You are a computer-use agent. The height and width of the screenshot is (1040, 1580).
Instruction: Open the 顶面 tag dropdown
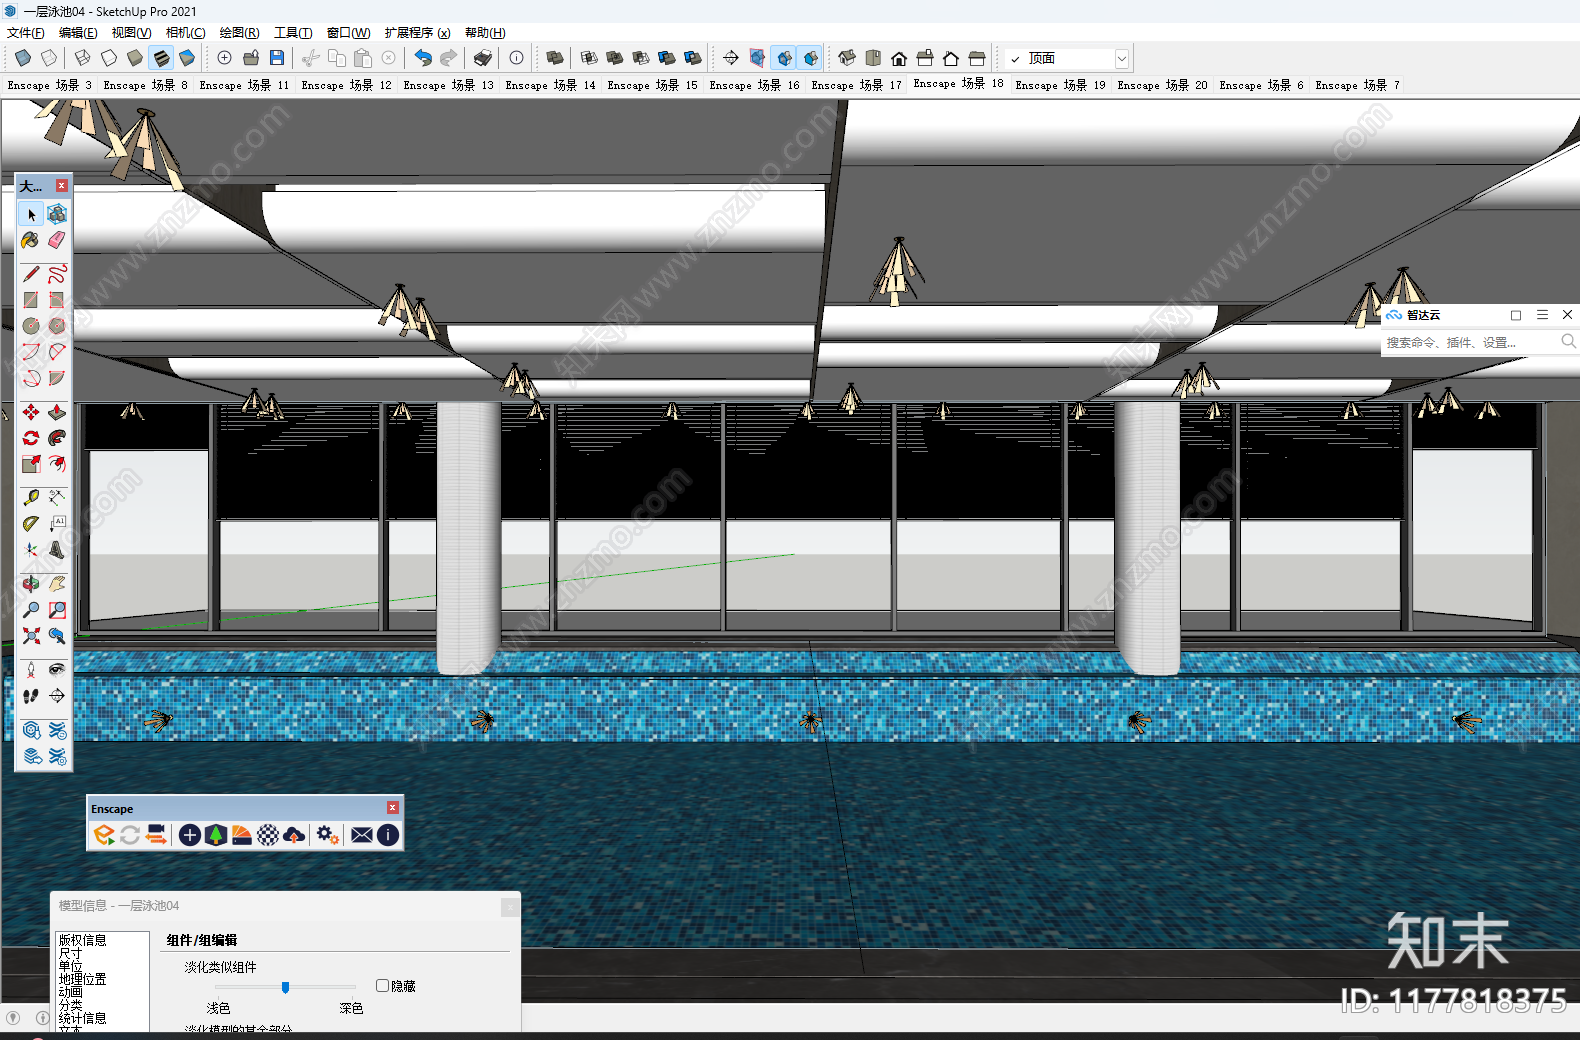tap(1122, 59)
